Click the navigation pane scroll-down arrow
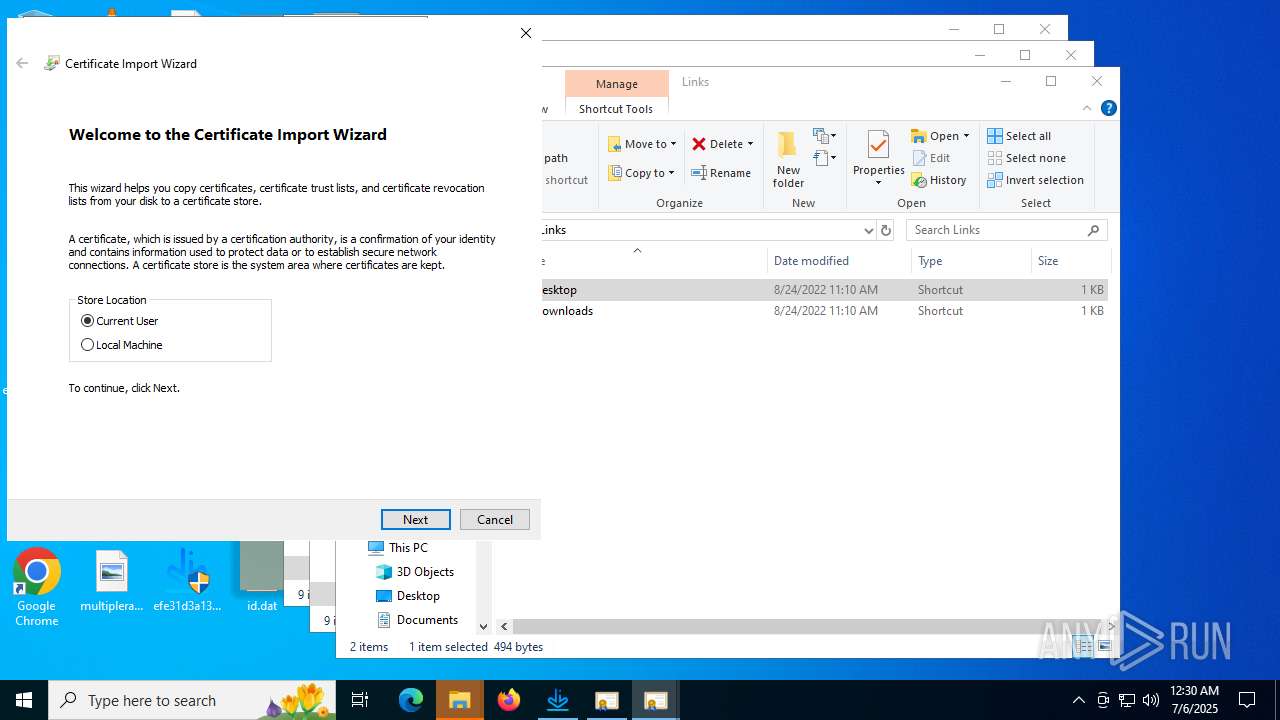The height and width of the screenshot is (720, 1280). 484,626
